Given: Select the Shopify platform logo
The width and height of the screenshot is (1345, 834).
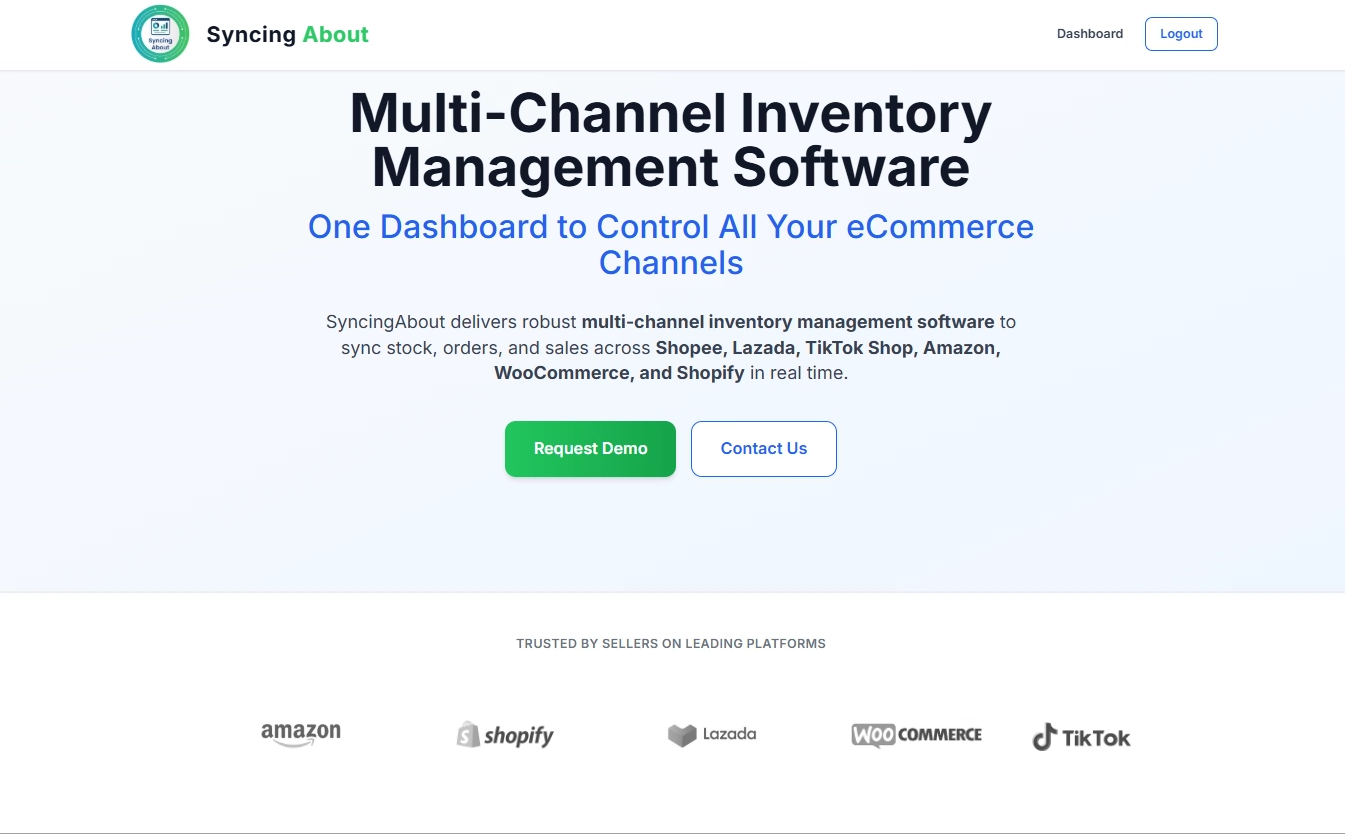Looking at the screenshot, I should pos(505,736).
